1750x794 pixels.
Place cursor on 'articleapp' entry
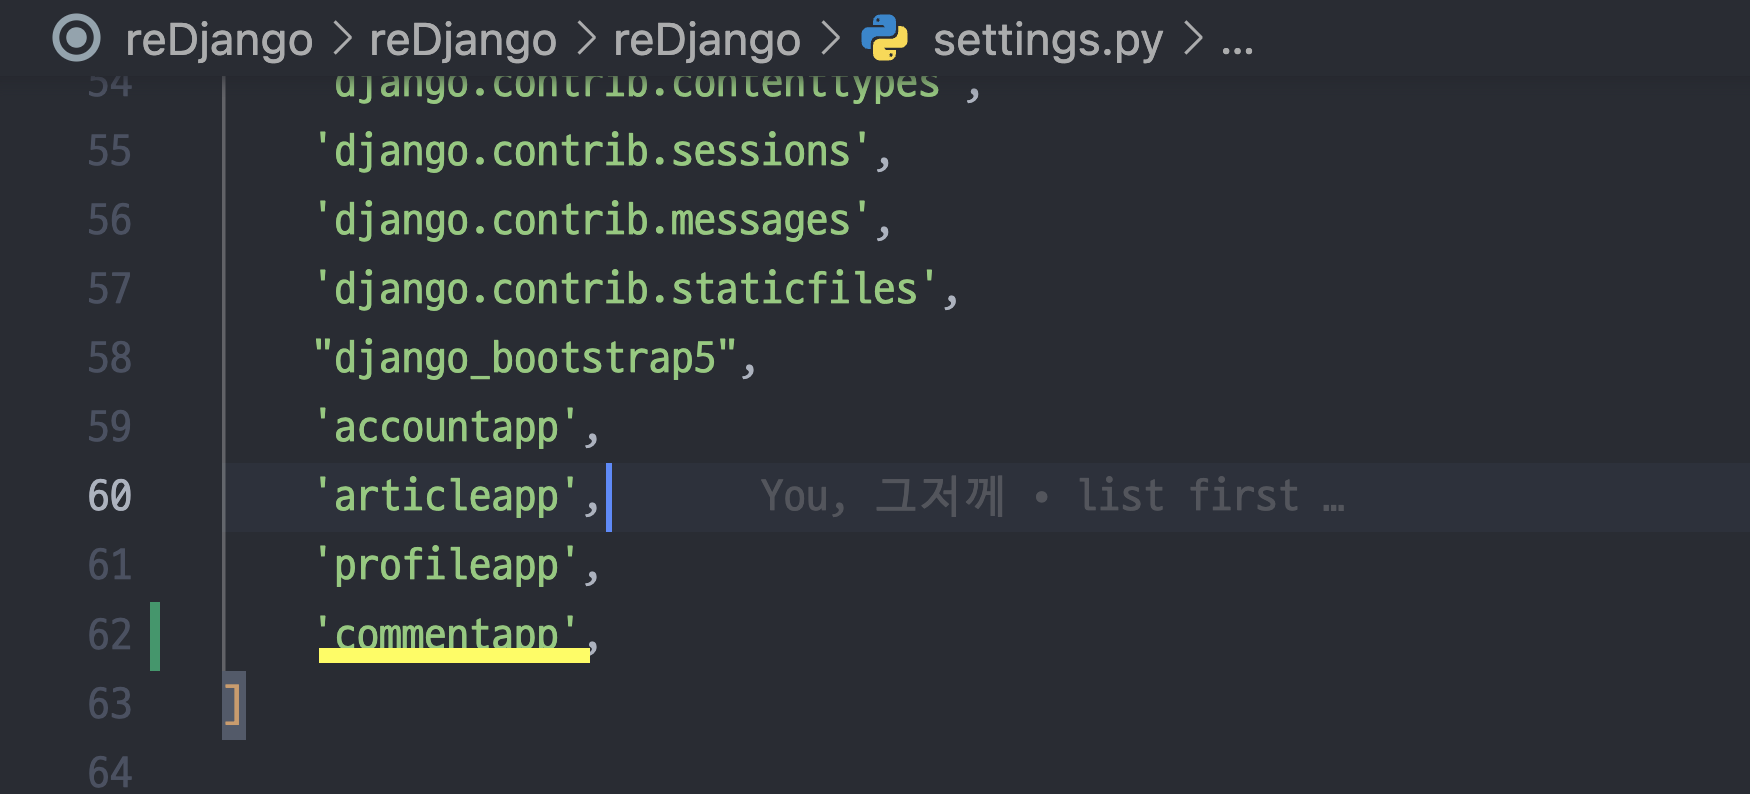coord(446,496)
